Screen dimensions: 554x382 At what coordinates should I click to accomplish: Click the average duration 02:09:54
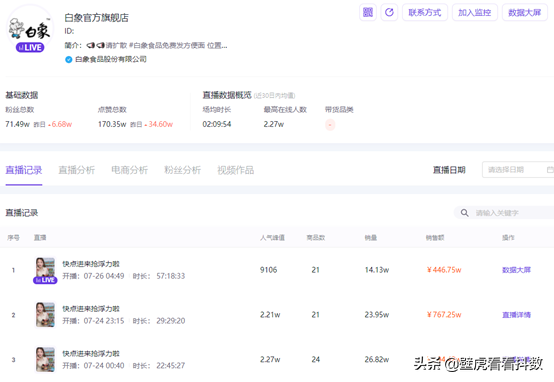(x=217, y=124)
